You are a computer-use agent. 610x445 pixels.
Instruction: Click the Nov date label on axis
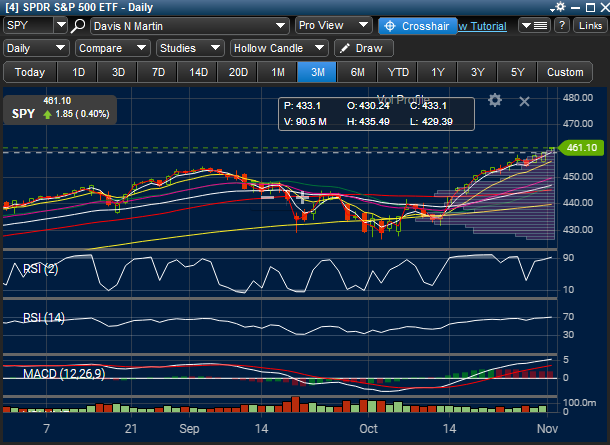[547, 429]
